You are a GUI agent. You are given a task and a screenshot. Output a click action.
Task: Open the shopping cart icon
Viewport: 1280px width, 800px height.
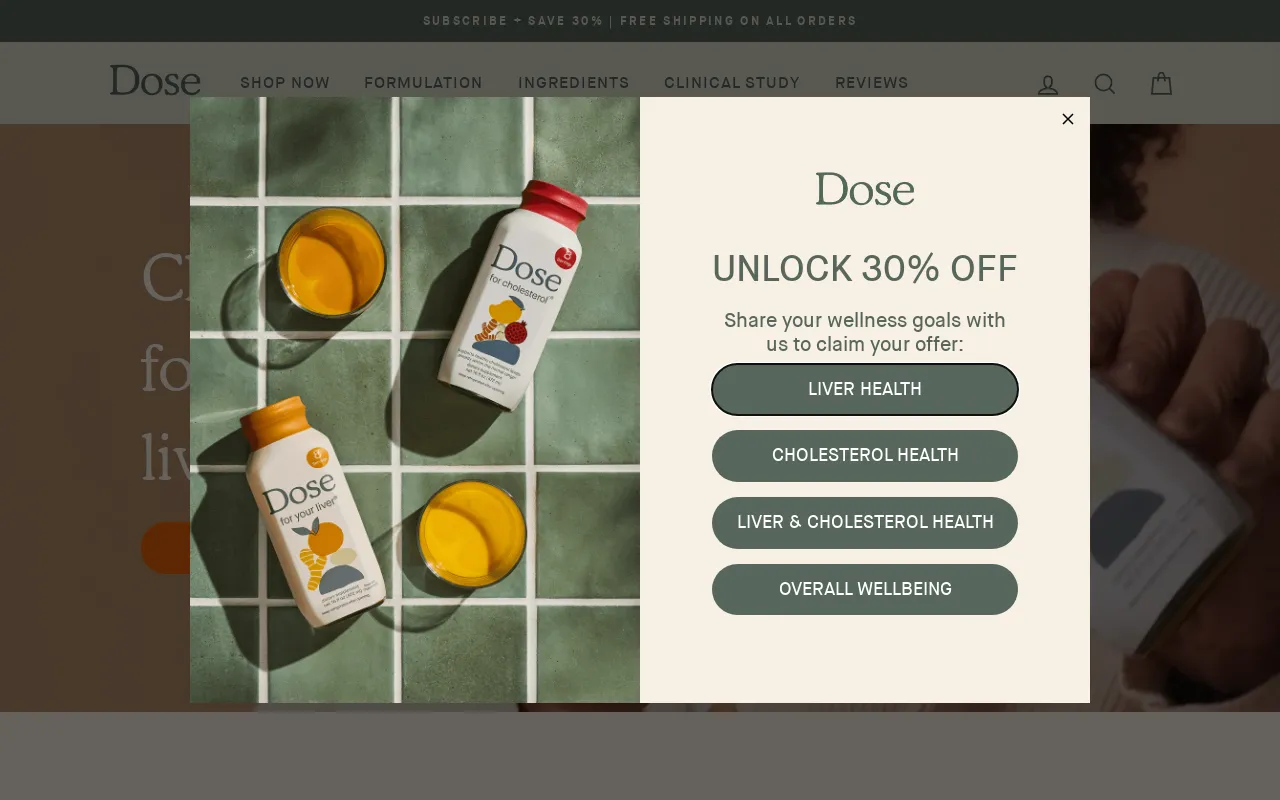pyautogui.click(x=1161, y=84)
